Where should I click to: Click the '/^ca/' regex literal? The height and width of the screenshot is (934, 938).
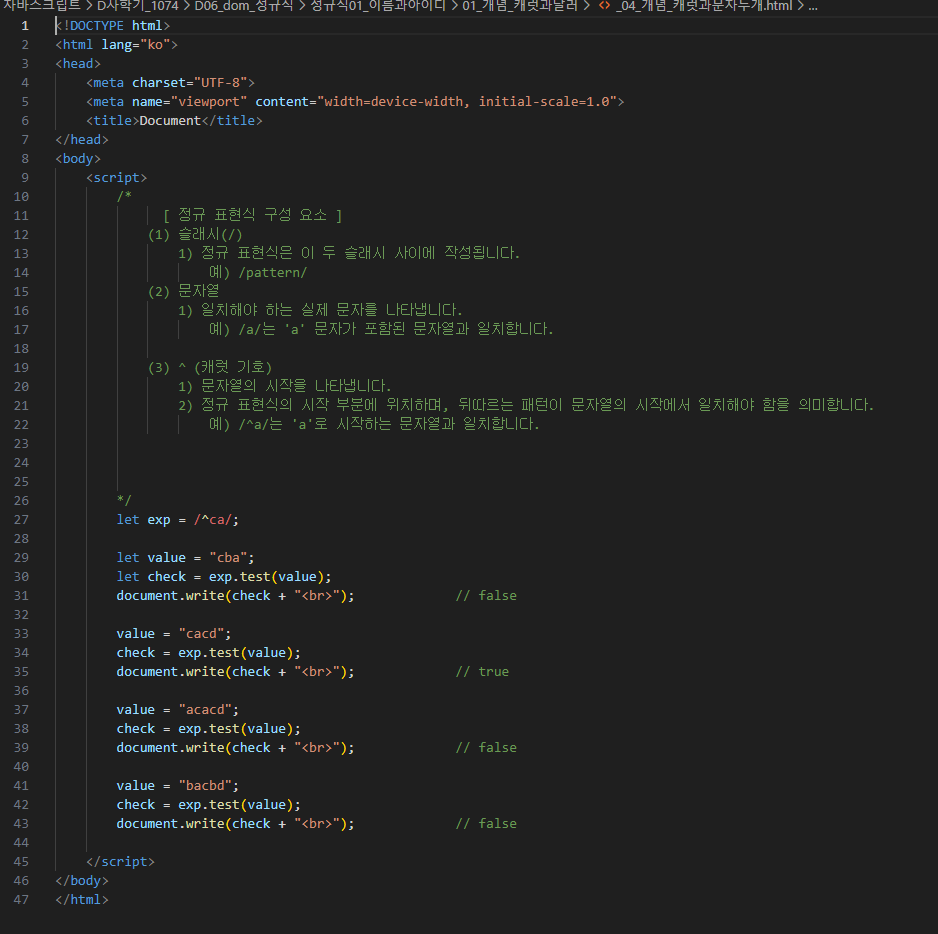coord(212,519)
